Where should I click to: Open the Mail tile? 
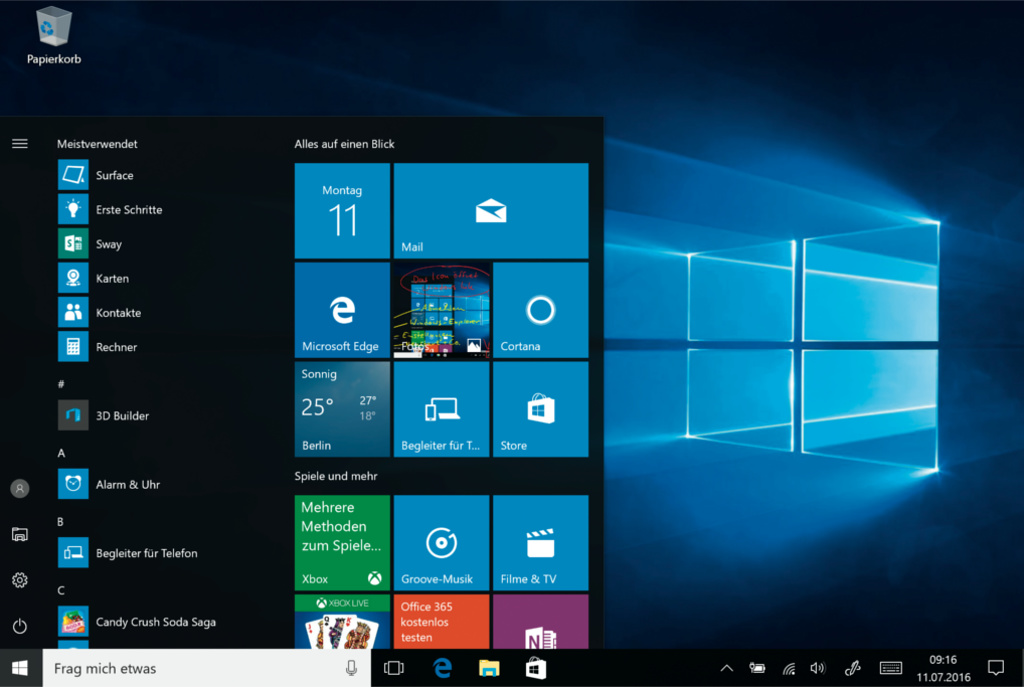(490, 211)
